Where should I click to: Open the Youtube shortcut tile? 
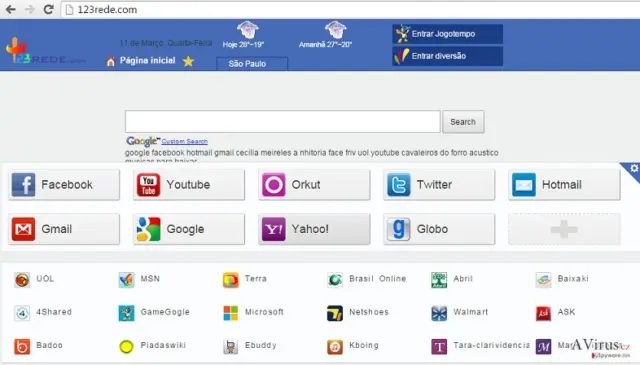(189, 185)
